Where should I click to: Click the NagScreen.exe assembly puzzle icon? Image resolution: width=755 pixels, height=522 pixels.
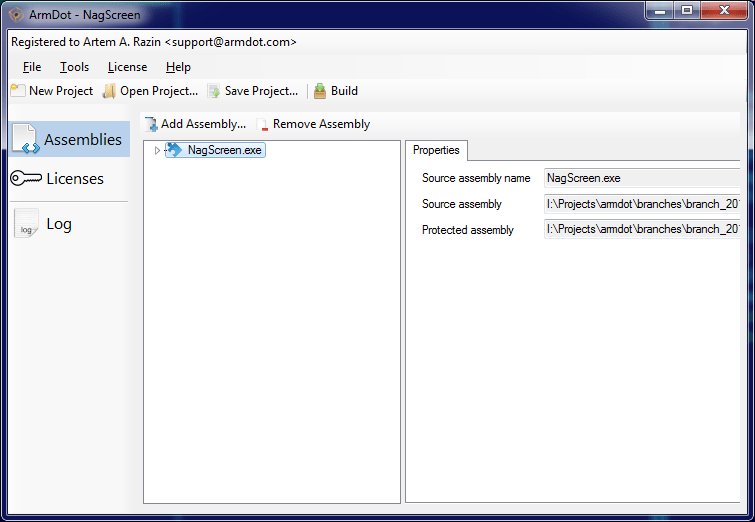click(x=174, y=150)
